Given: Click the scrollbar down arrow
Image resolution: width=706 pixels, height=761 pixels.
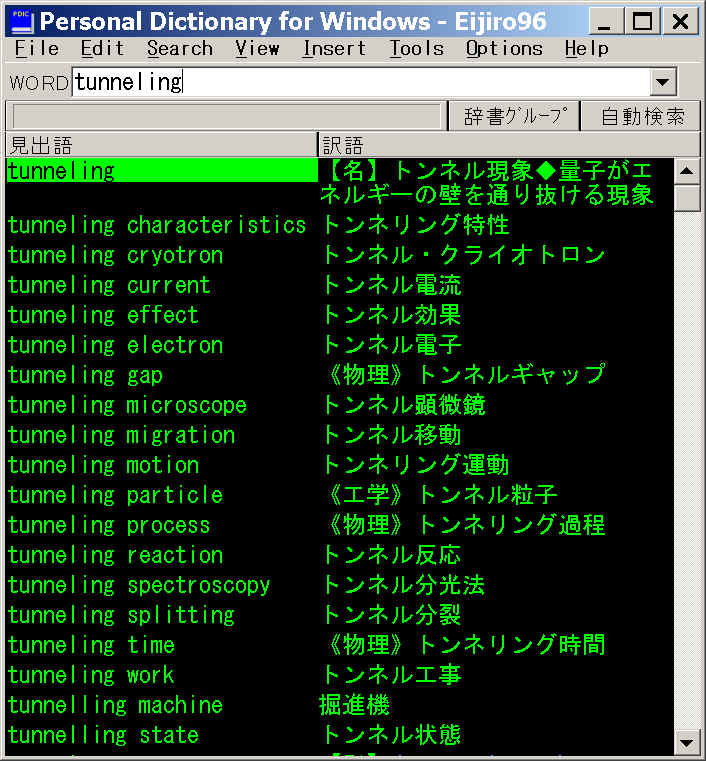Looking at the screenshot, I should coord(687,743).
